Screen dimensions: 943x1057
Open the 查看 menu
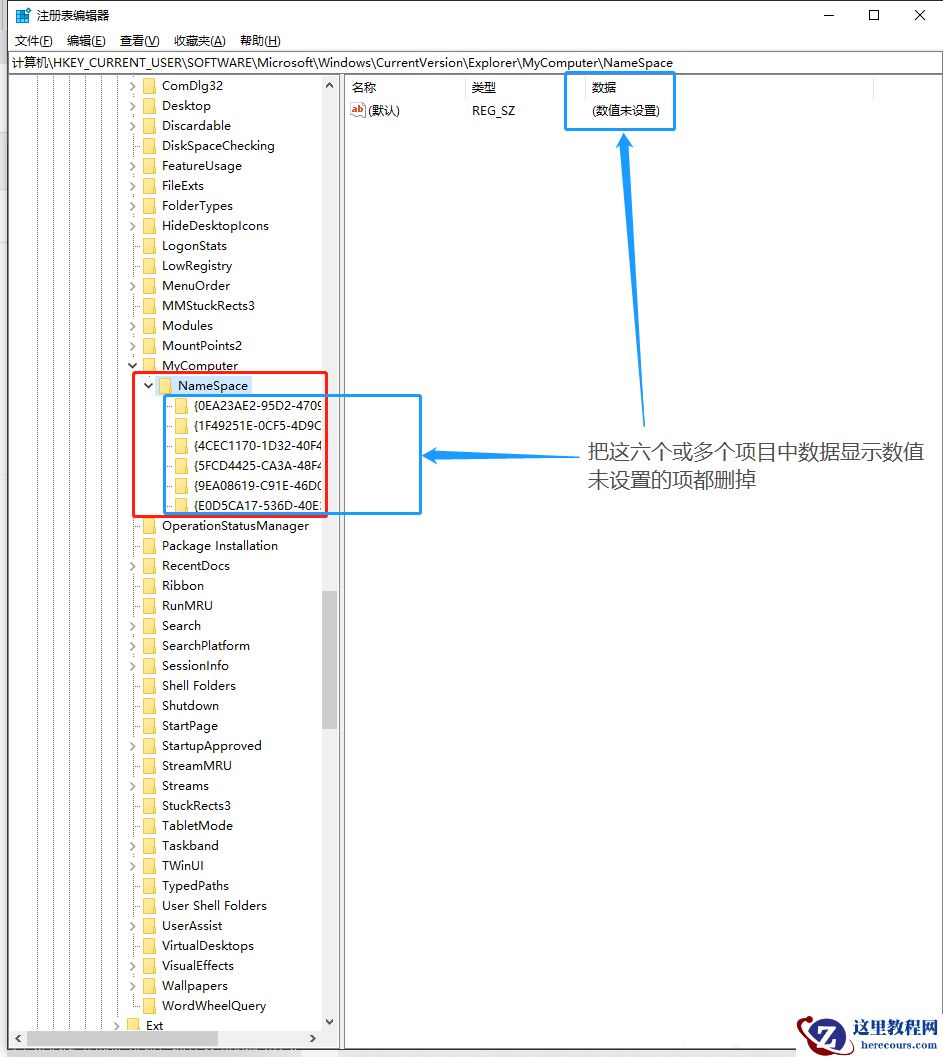138,40
